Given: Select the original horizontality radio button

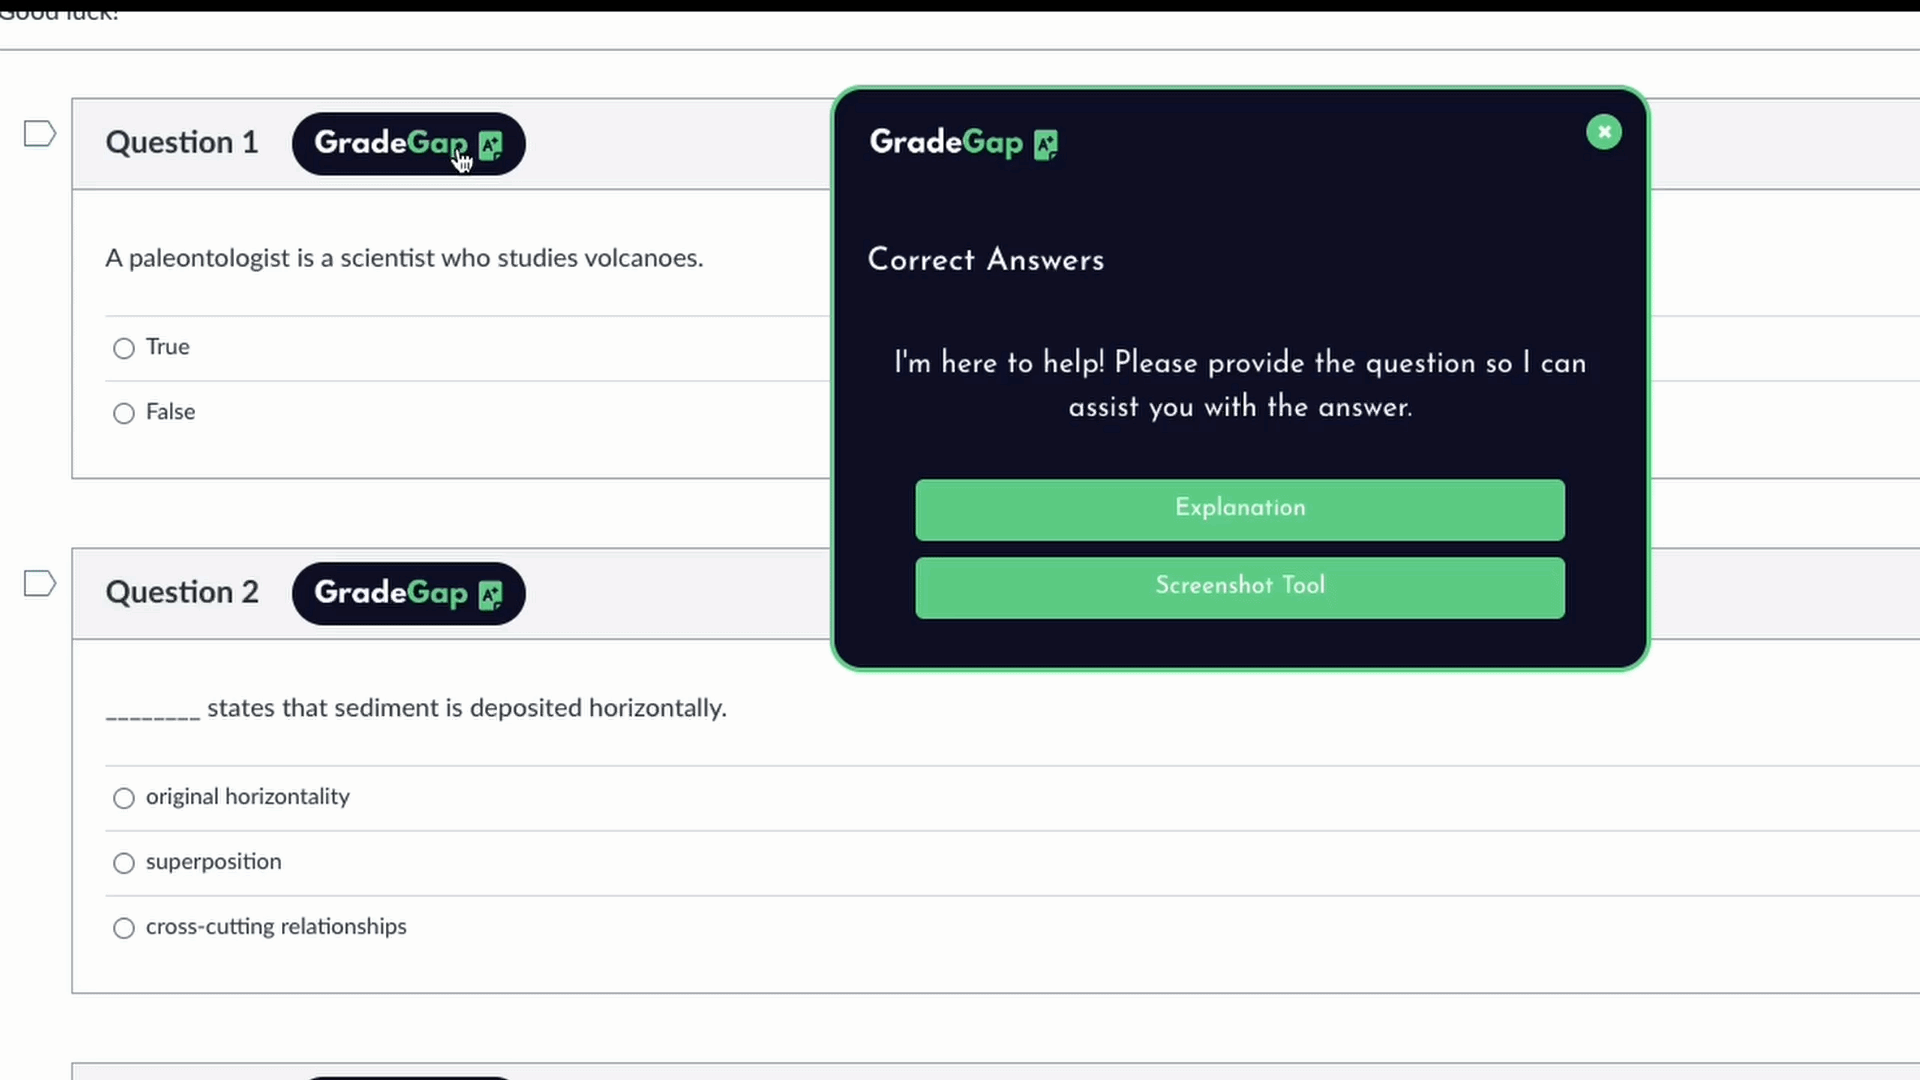Looking at the screenshot, I should [123, 796].
